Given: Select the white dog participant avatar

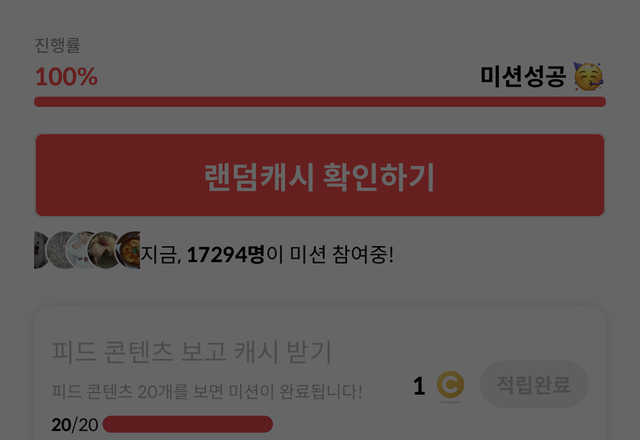Looking at the screenshot, I should pyautogui.click(x=40, y=250).
